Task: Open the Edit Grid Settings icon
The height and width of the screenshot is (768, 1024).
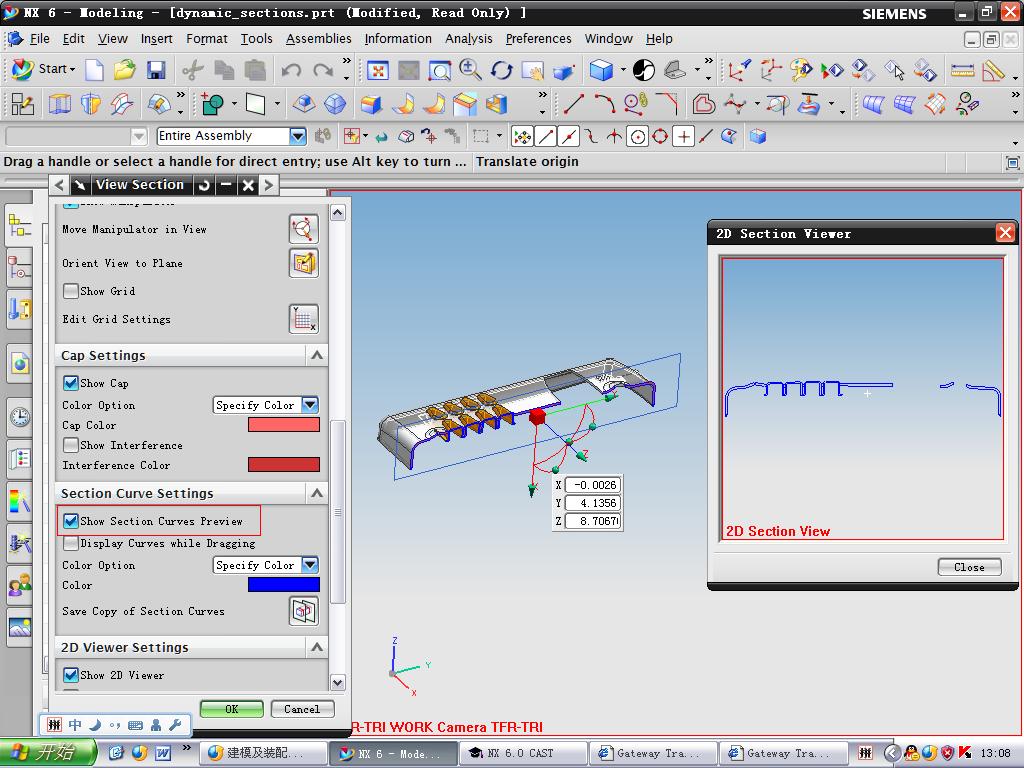Action: [303, 319]
